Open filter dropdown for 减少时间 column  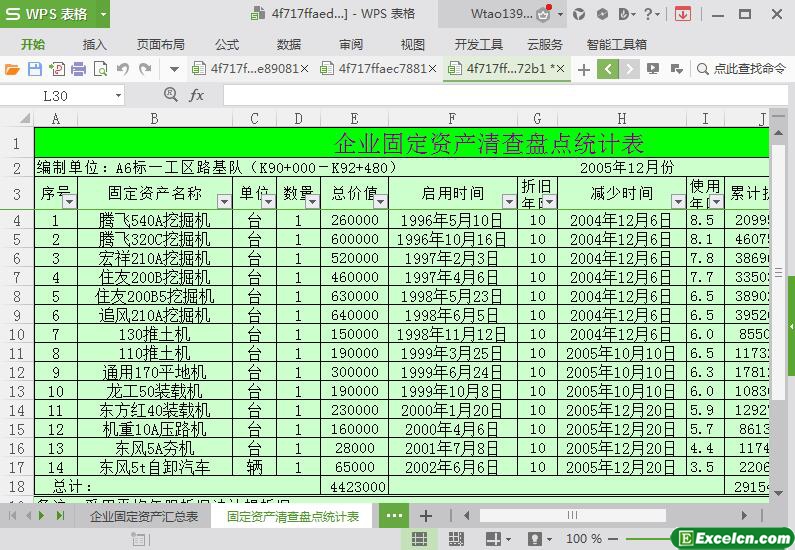coord(678,202)
